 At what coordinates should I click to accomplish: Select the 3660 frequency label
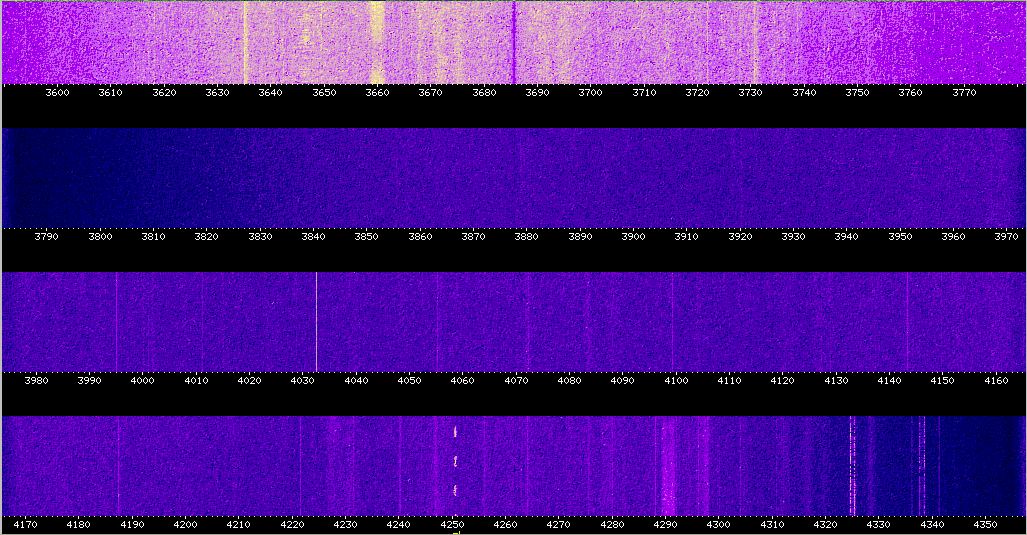click(x=377, y=93)
